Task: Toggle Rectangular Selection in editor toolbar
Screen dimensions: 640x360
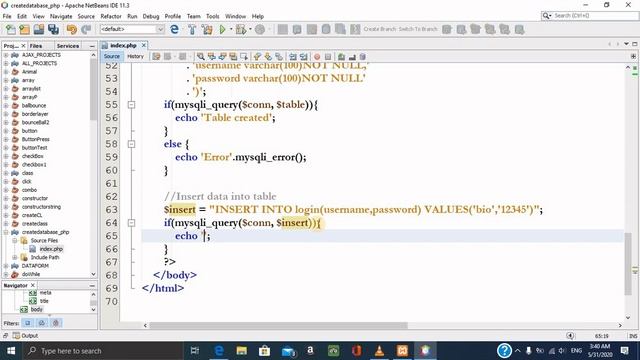Action: (x=244, y=57)
